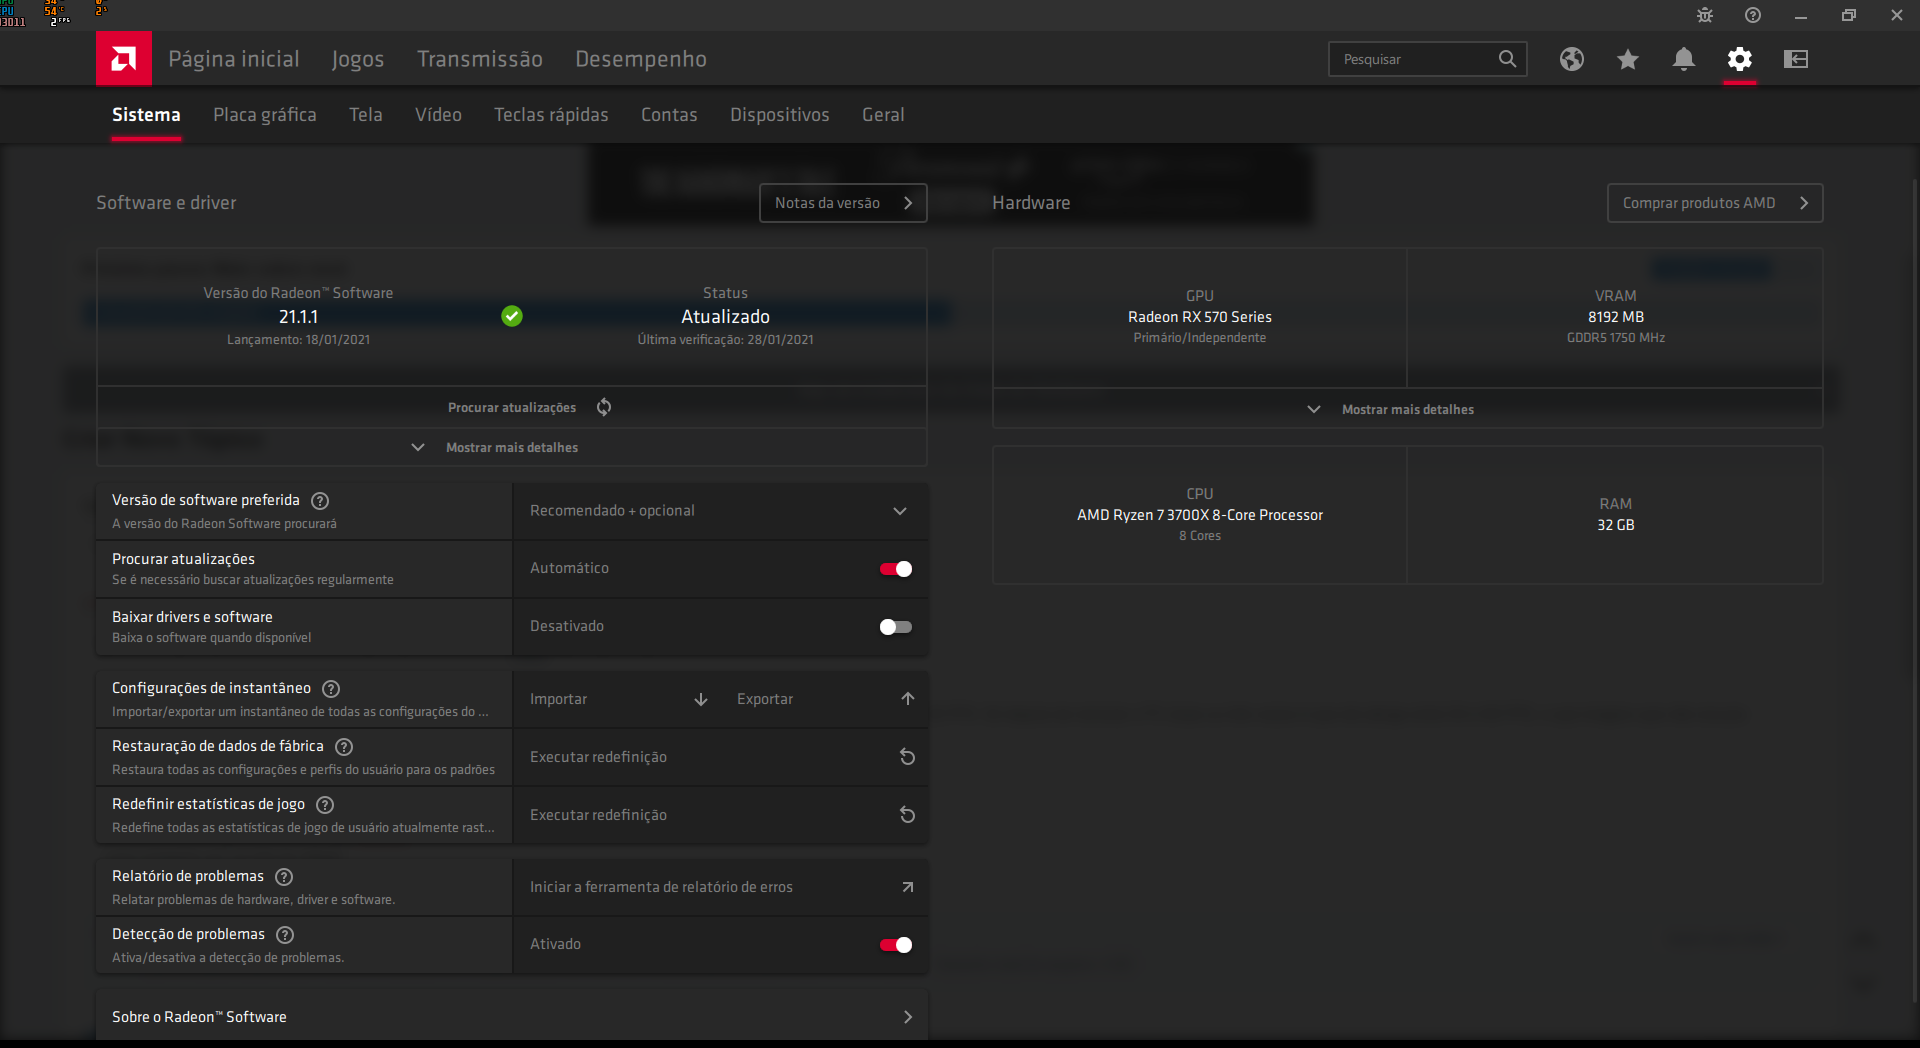The height and width of the screenshot is (1048, 1920).
Task: Toggle automatic Procurar atualizações switch
Action: 896,569
